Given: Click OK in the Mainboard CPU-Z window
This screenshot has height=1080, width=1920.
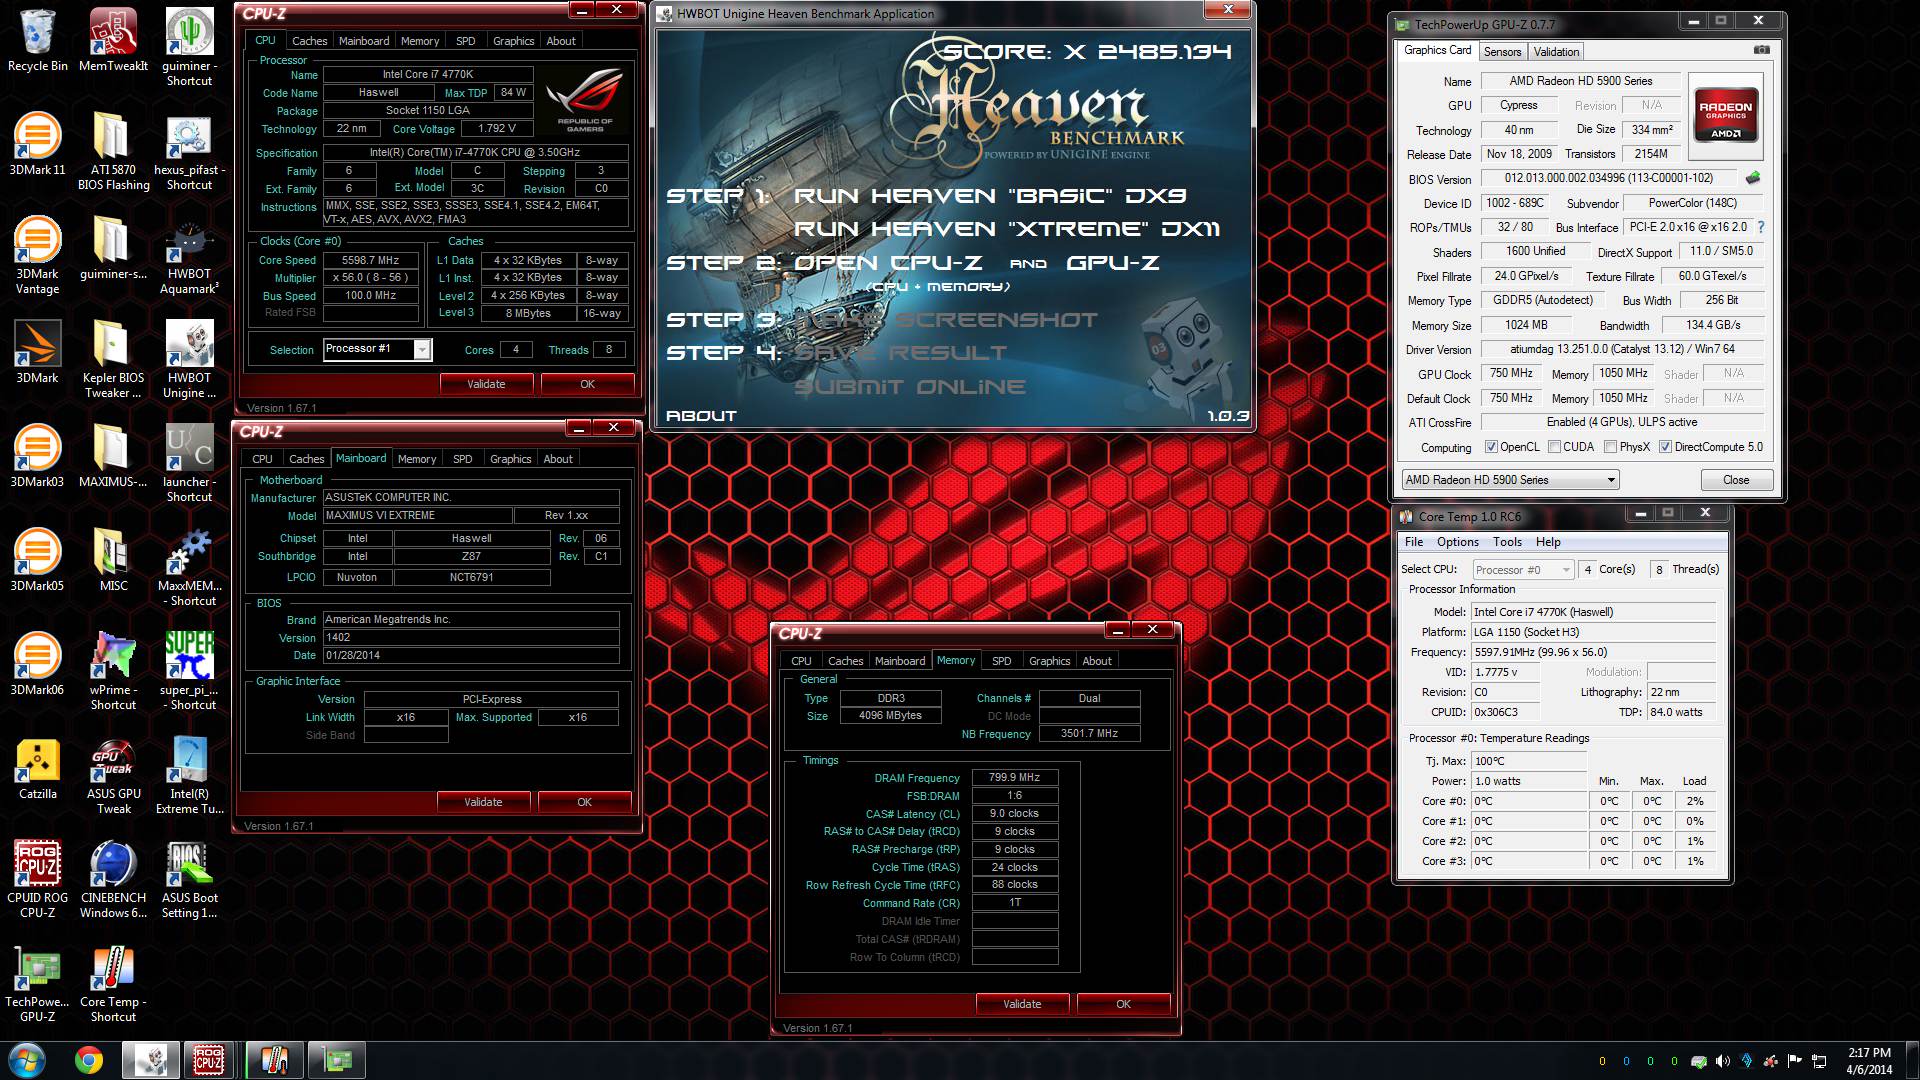Looking at the screenshot, I should tap(584, 802).
